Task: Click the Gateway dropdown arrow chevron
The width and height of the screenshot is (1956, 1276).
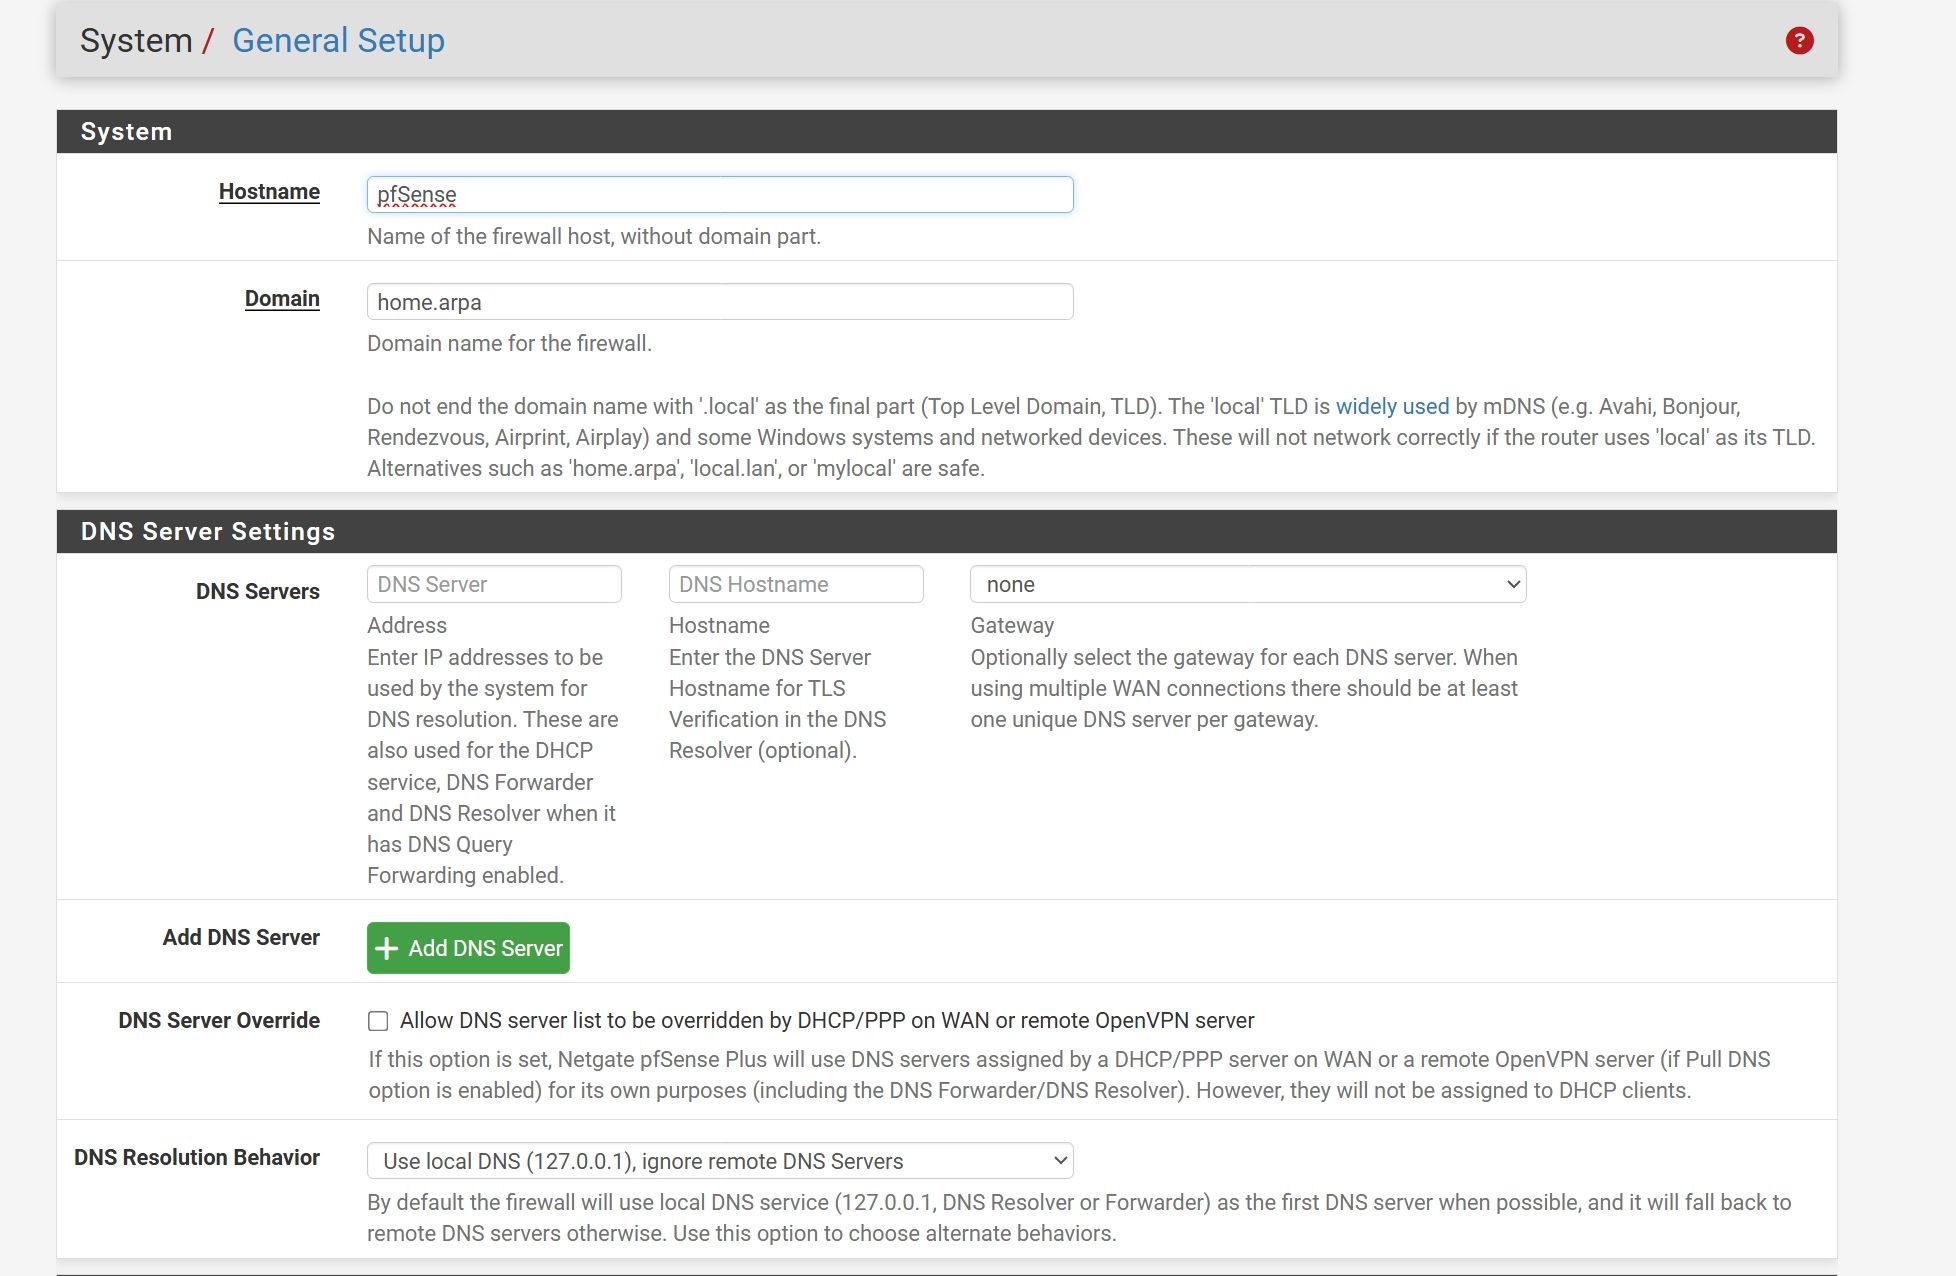Action: click(1513, 584)
